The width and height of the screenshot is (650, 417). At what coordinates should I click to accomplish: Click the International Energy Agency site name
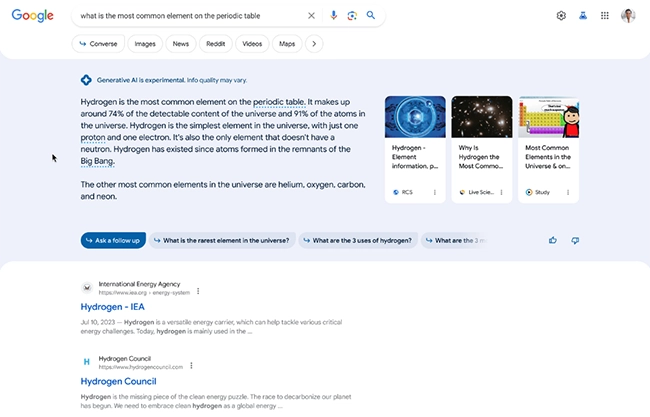[139, 284]
